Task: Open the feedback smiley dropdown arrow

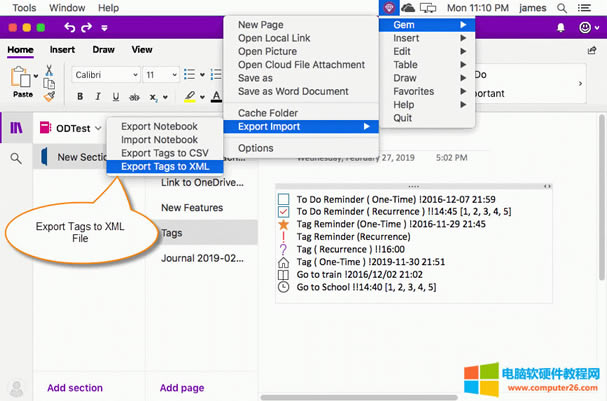Action: pos(597,28)
